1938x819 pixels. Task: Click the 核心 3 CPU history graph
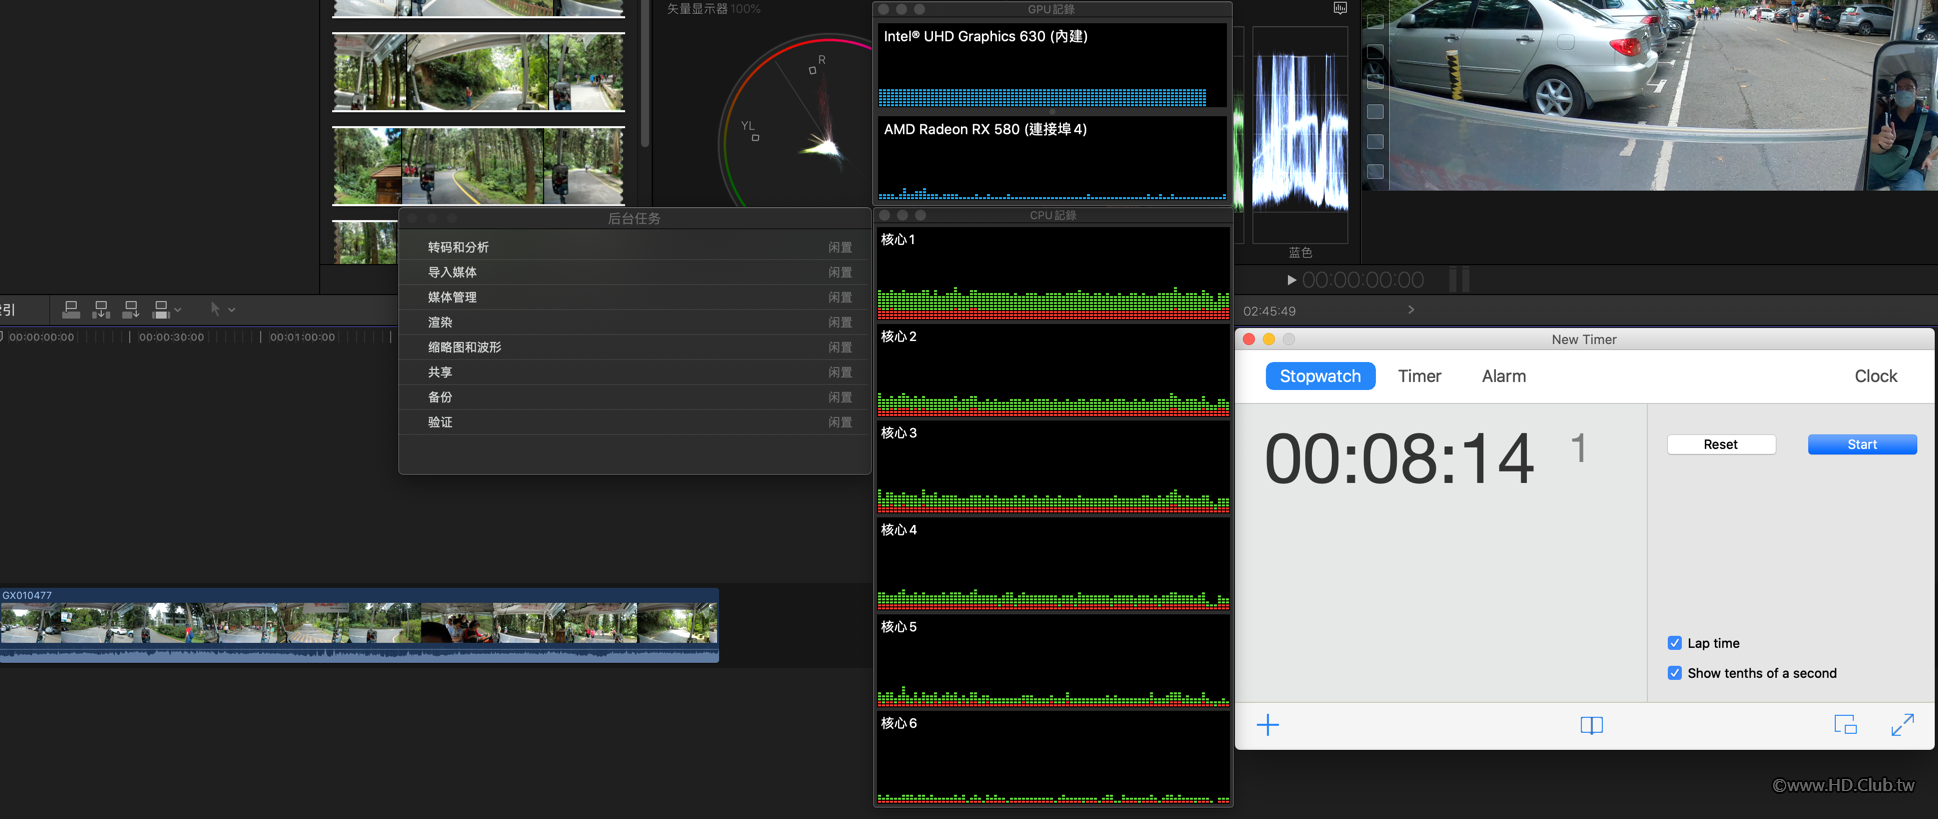(x=1053, y=468)
